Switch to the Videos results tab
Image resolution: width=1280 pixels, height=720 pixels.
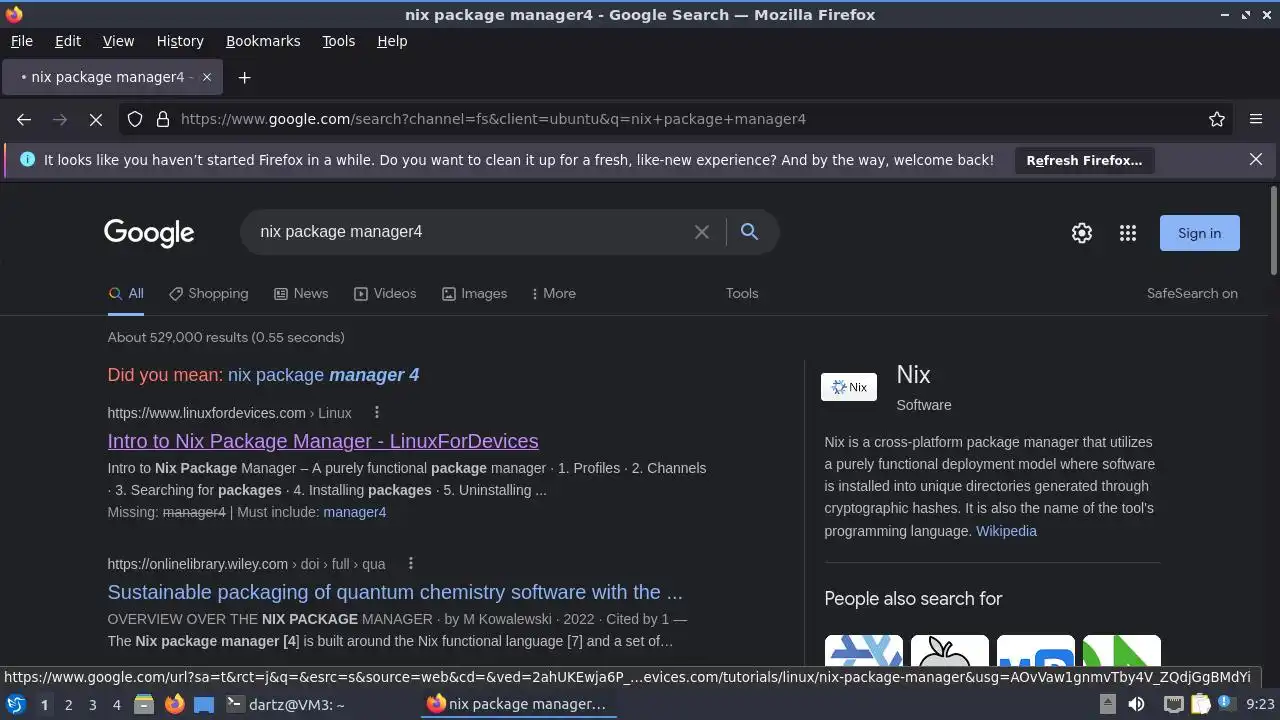(x=385, y=293)
